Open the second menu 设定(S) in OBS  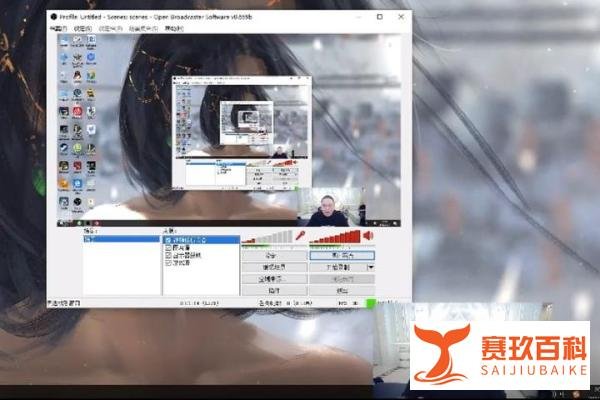(x=83, y=29)
